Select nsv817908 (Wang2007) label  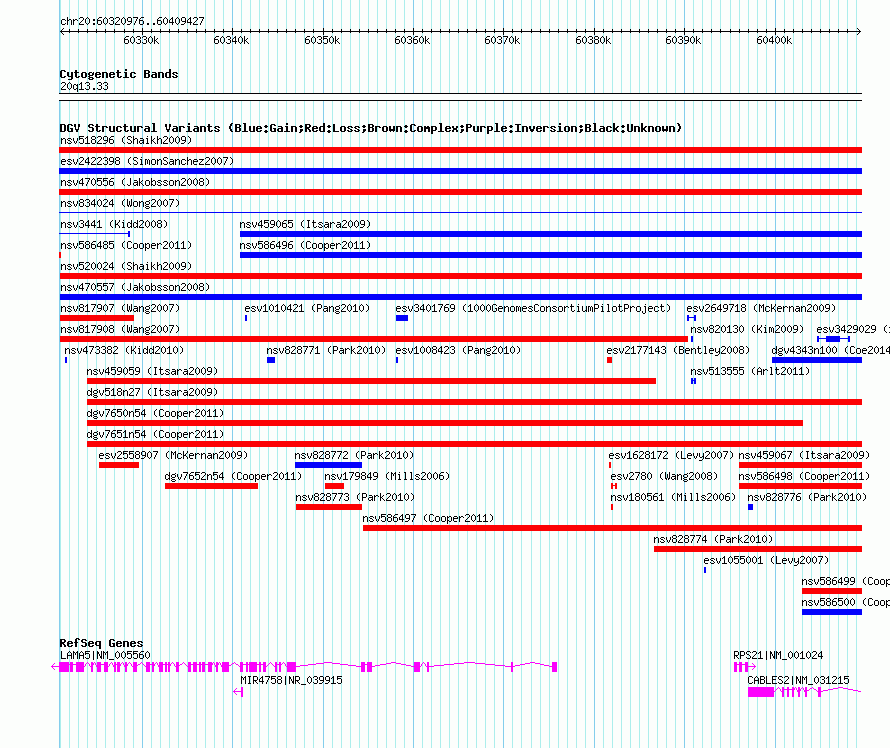click(120, 329)
